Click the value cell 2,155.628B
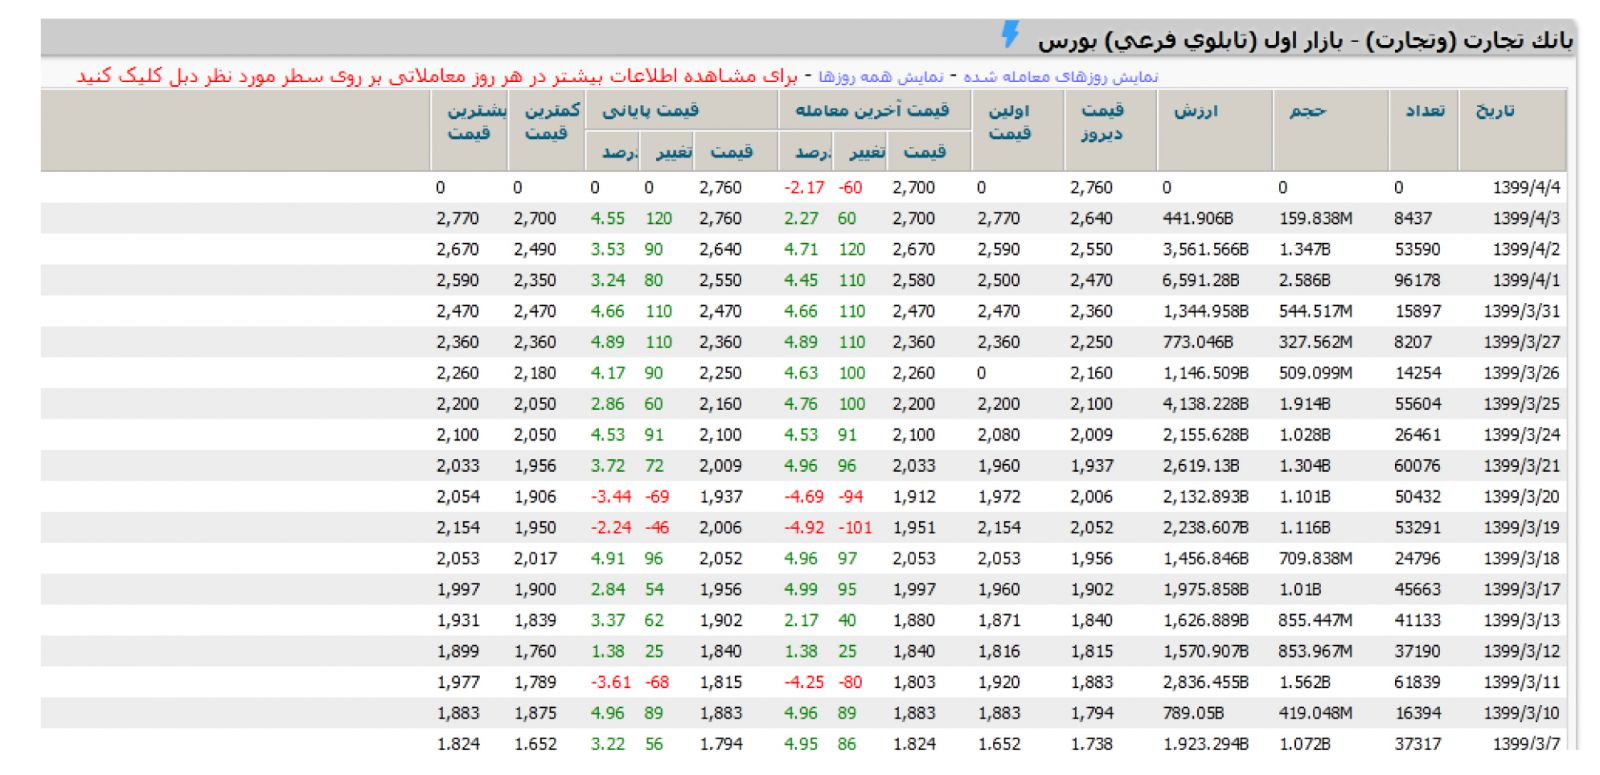This screenshot has height=775, width=1600. click(1205, 435)
